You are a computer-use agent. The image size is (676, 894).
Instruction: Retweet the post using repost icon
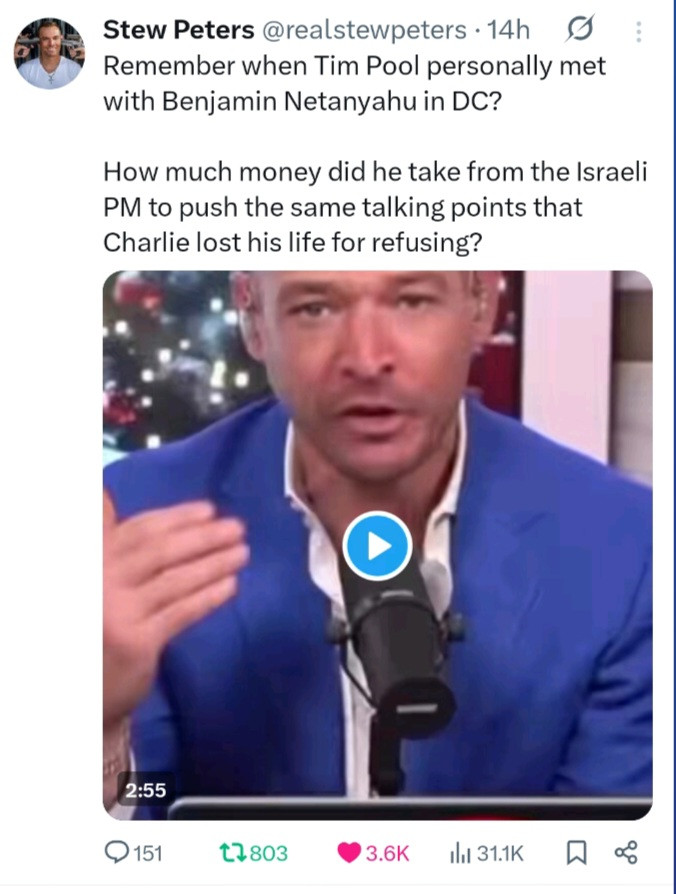click(x=233, y=853)
